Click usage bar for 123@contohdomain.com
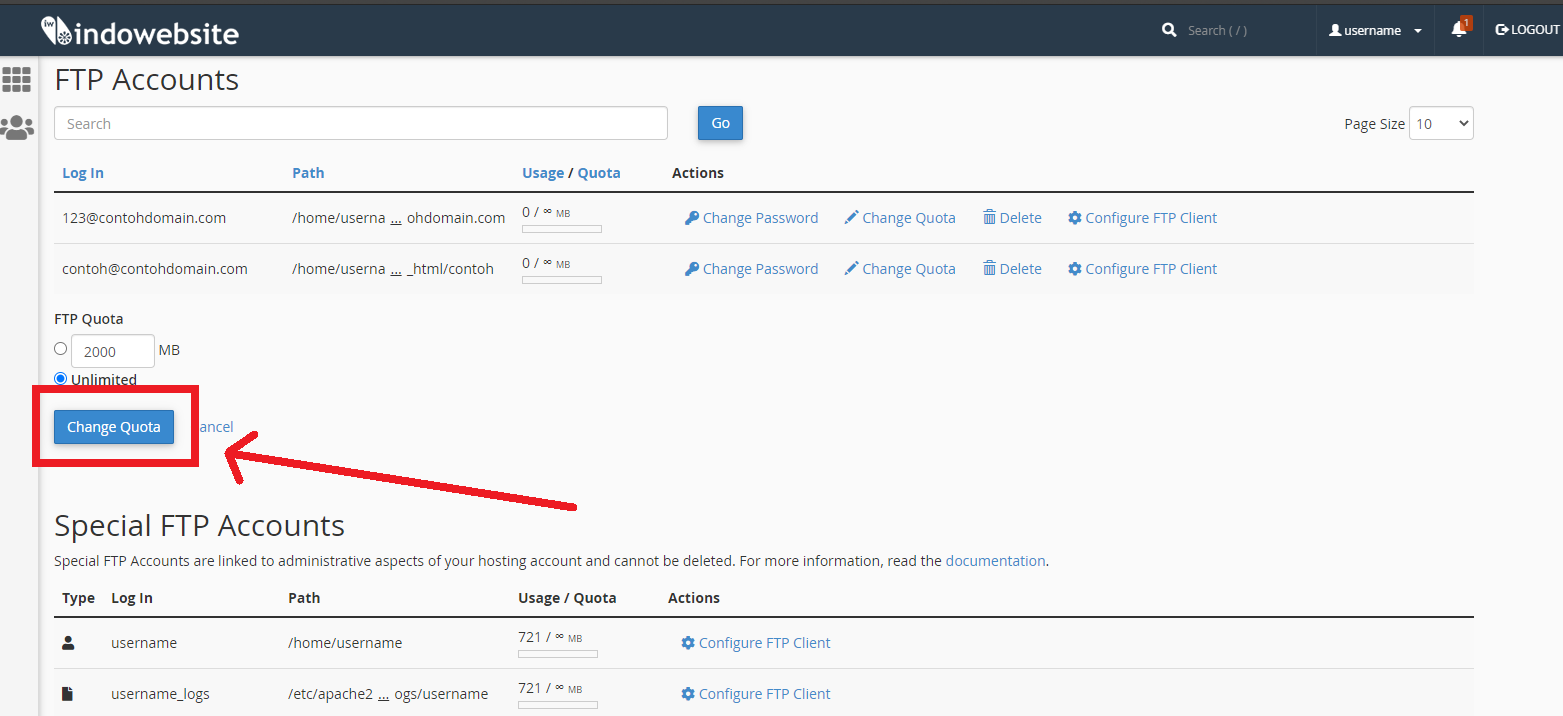Viewport: 1563px width, 716px height. pyautogui.click(x=561, y=229)
